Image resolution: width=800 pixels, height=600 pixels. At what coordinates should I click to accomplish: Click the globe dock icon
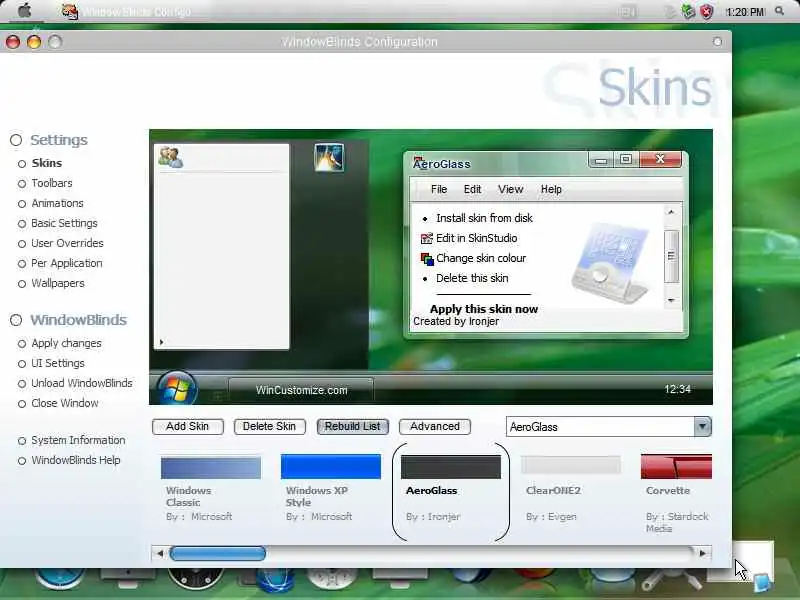coord(275,581)
